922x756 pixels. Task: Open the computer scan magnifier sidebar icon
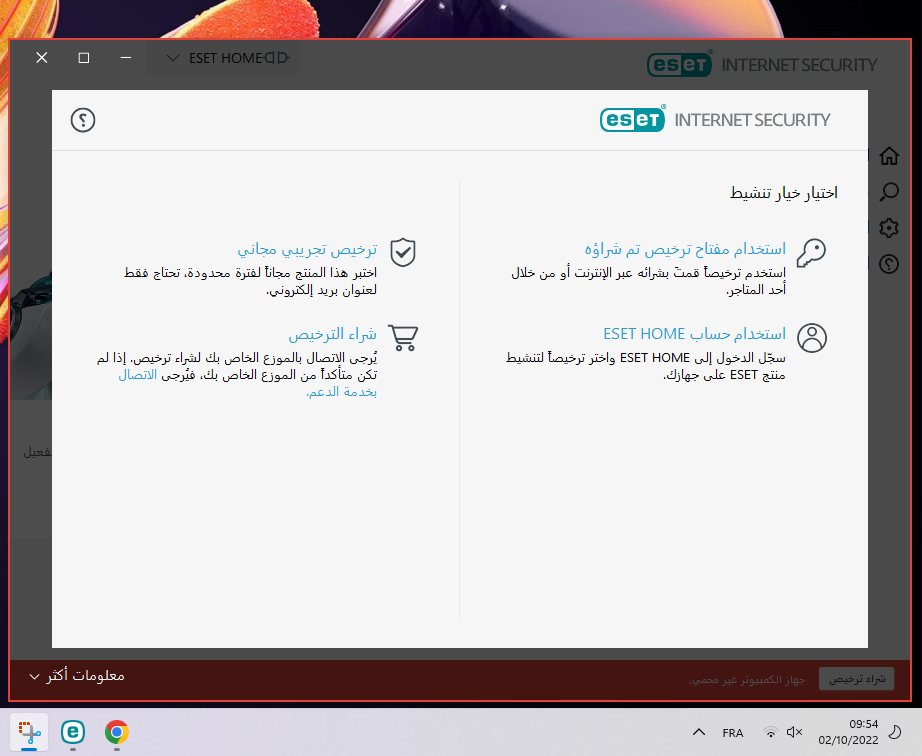click(889, 192)
